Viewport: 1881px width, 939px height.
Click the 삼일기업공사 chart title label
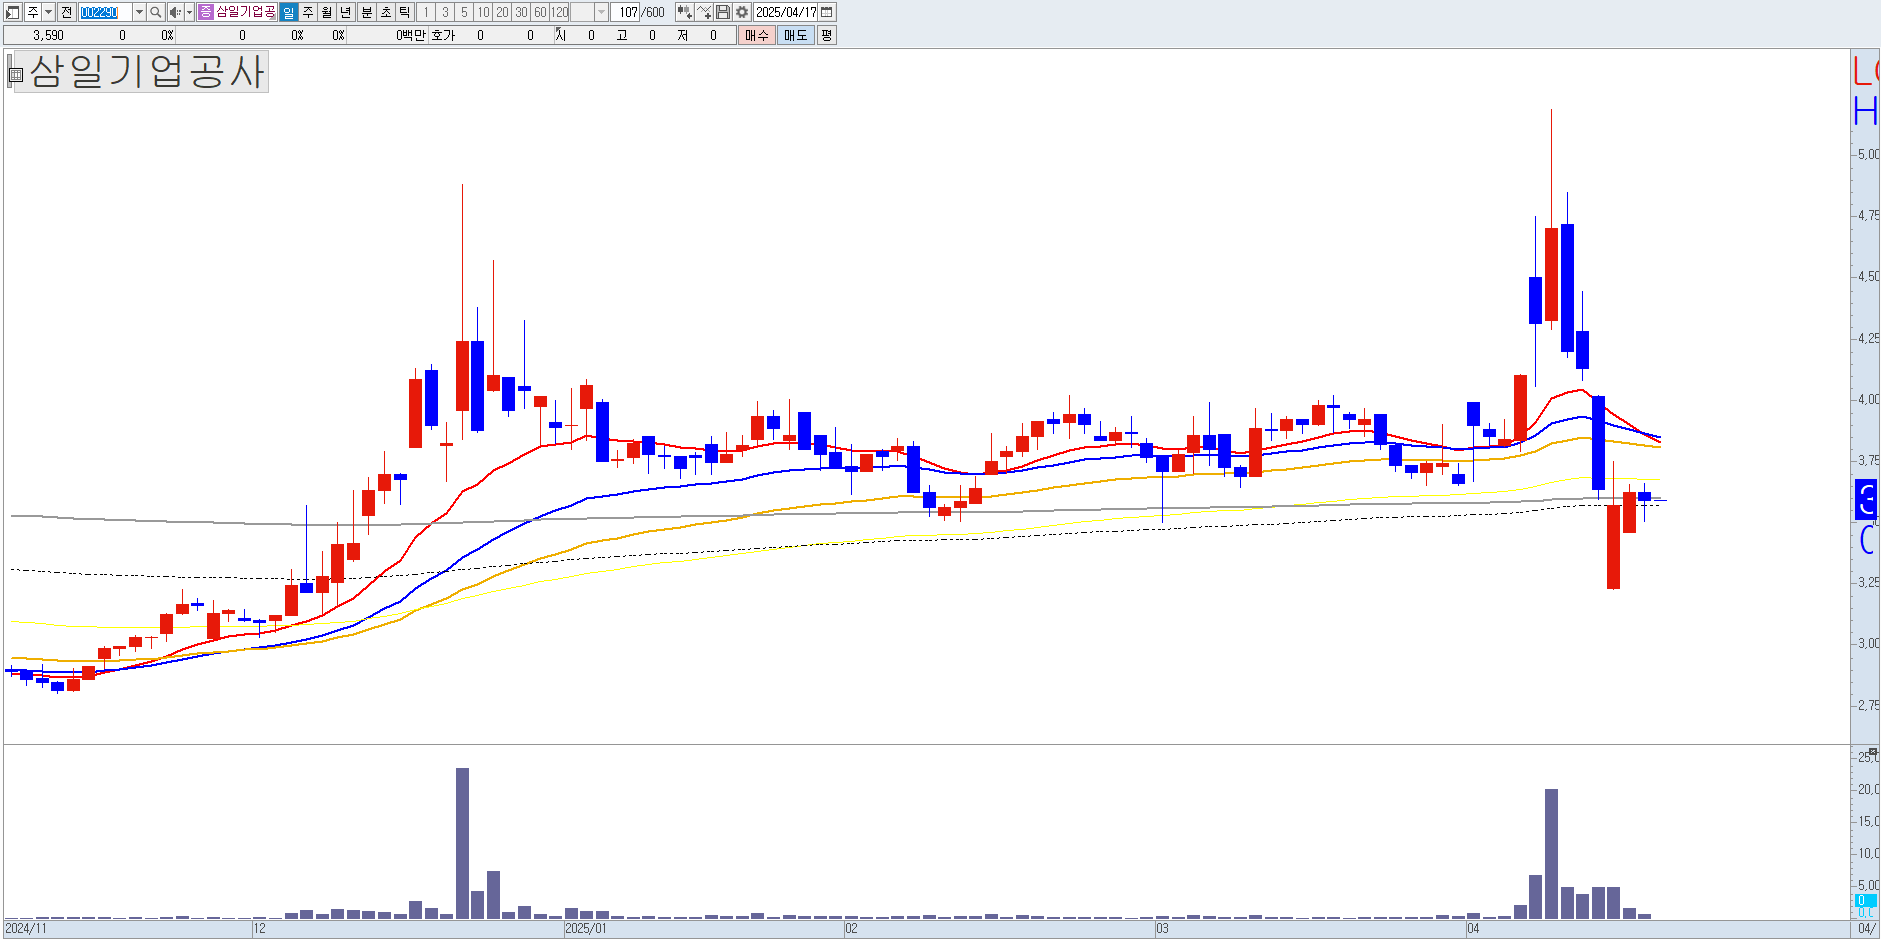(147, 71)
